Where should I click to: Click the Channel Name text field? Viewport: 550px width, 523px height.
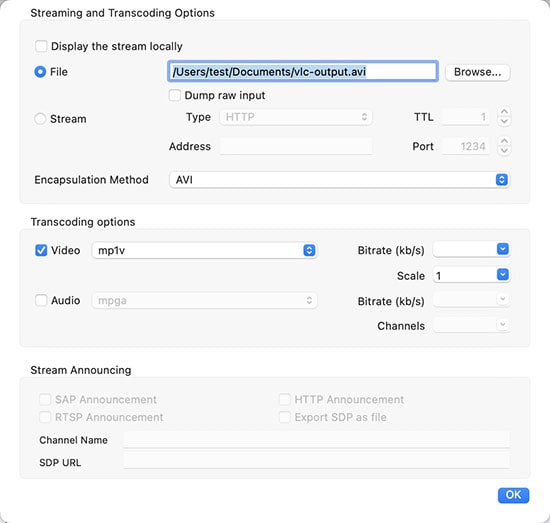(316, 440)
